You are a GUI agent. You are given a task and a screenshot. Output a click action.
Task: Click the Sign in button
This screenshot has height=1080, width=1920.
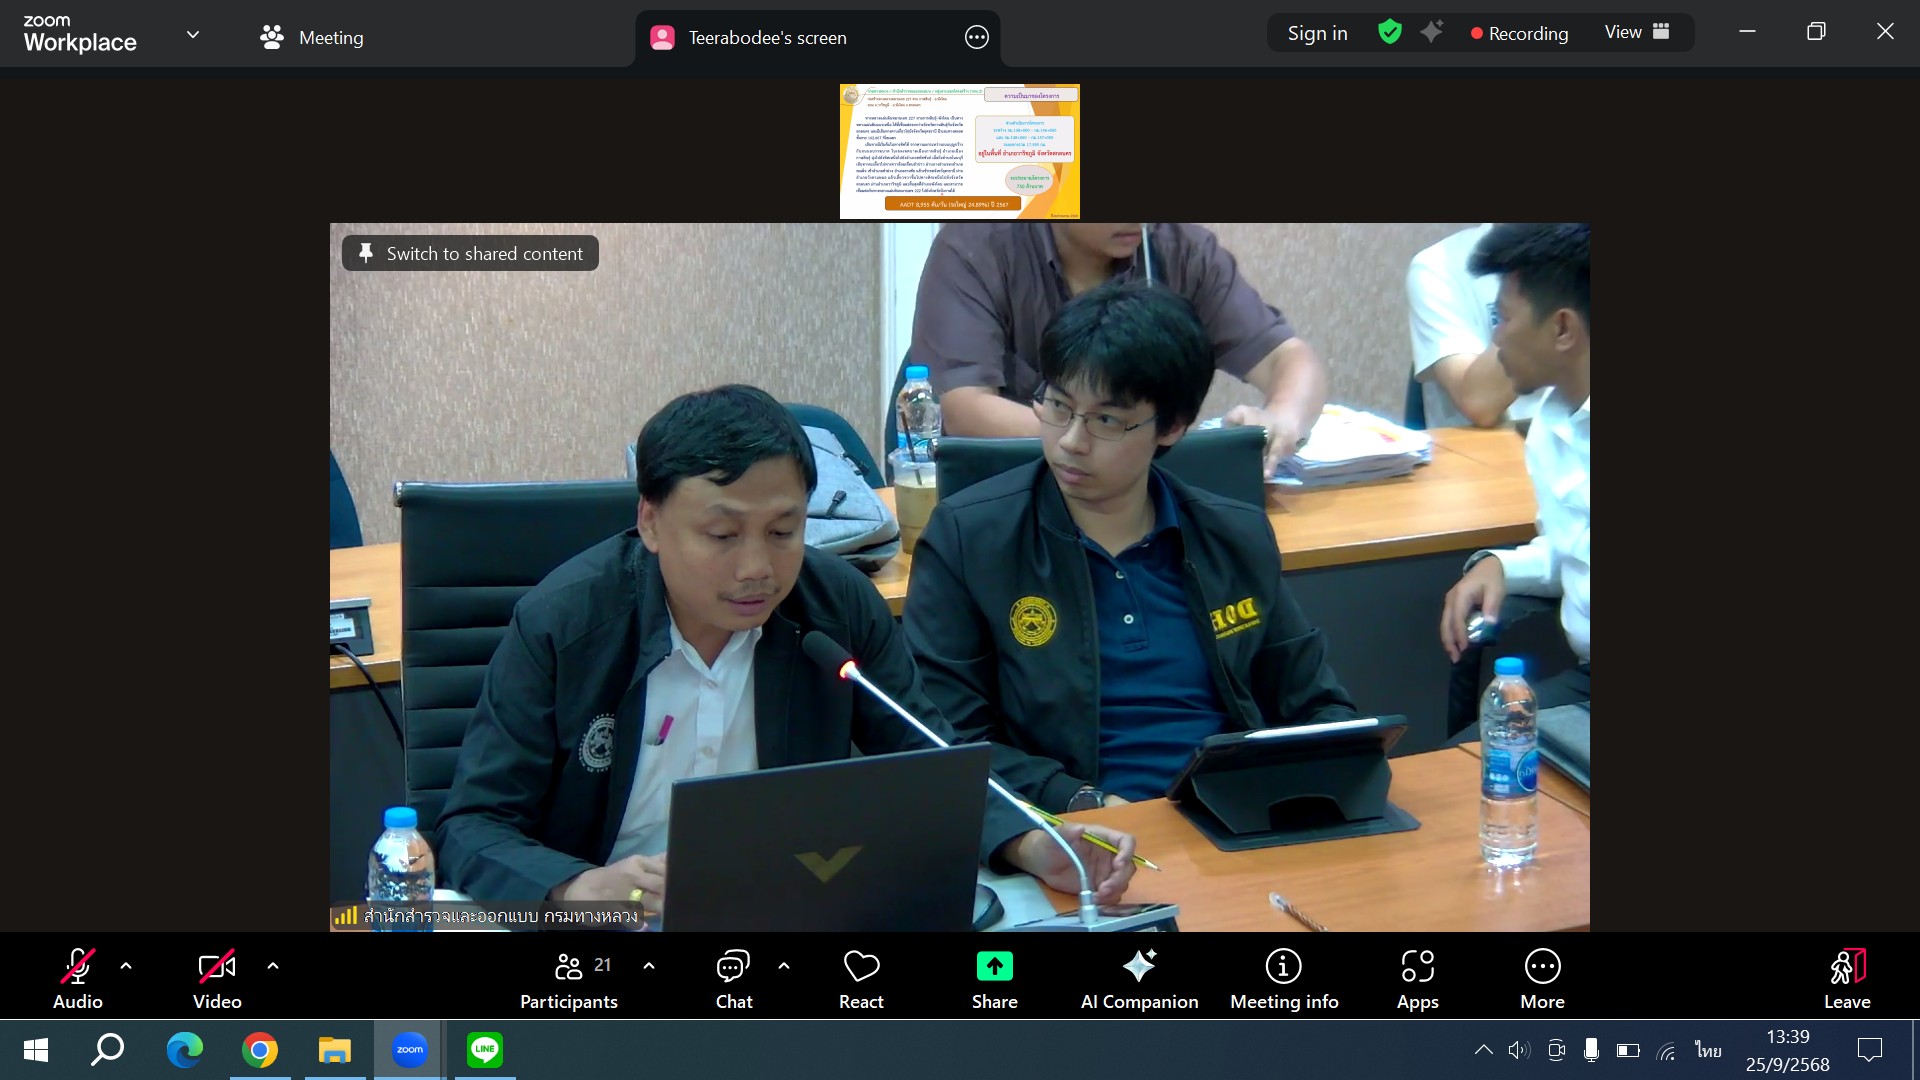[1317, 33]
